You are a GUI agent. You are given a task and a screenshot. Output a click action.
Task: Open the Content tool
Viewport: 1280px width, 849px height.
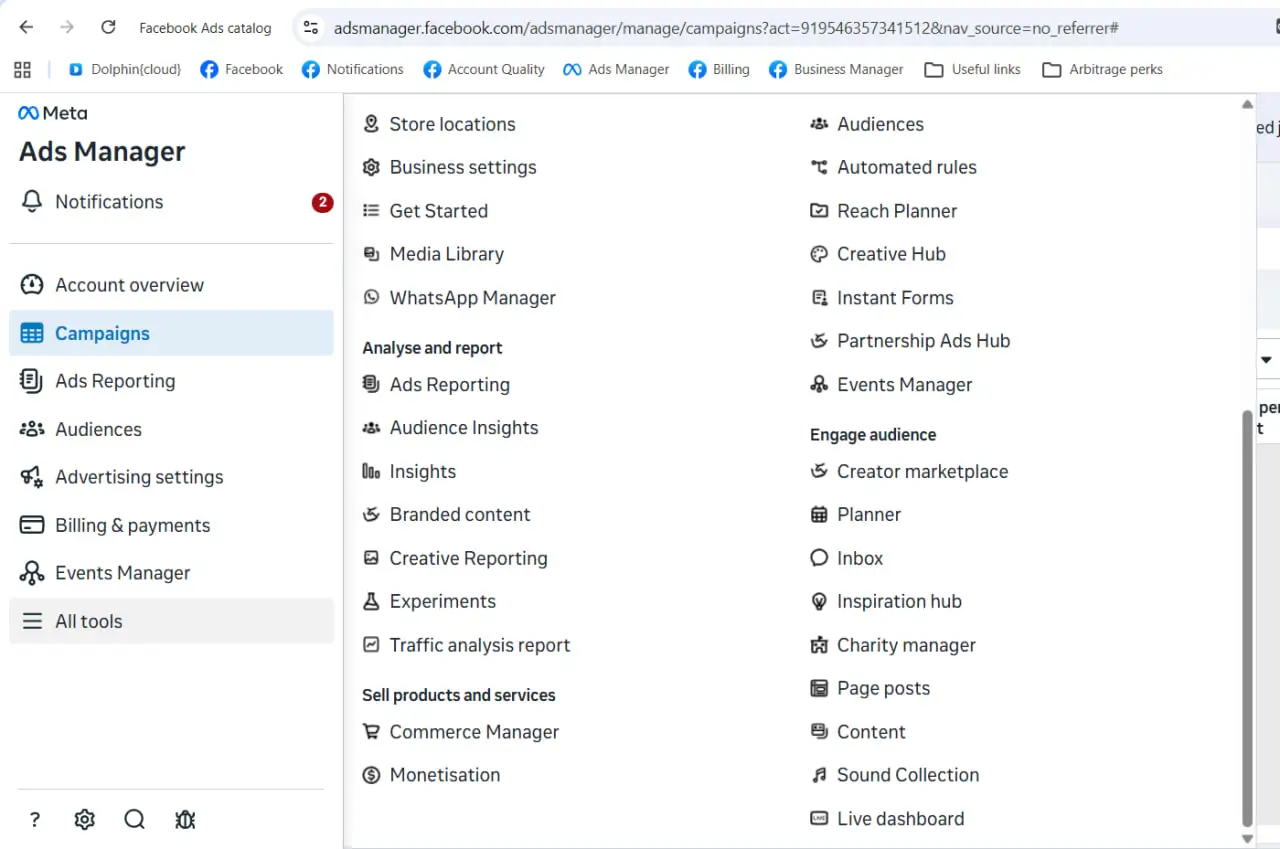tap(871, 732)
